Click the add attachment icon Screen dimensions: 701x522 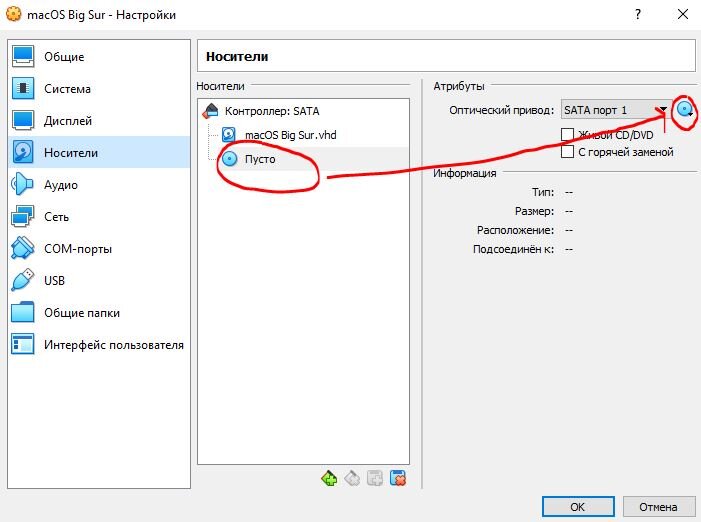point(375,479)
